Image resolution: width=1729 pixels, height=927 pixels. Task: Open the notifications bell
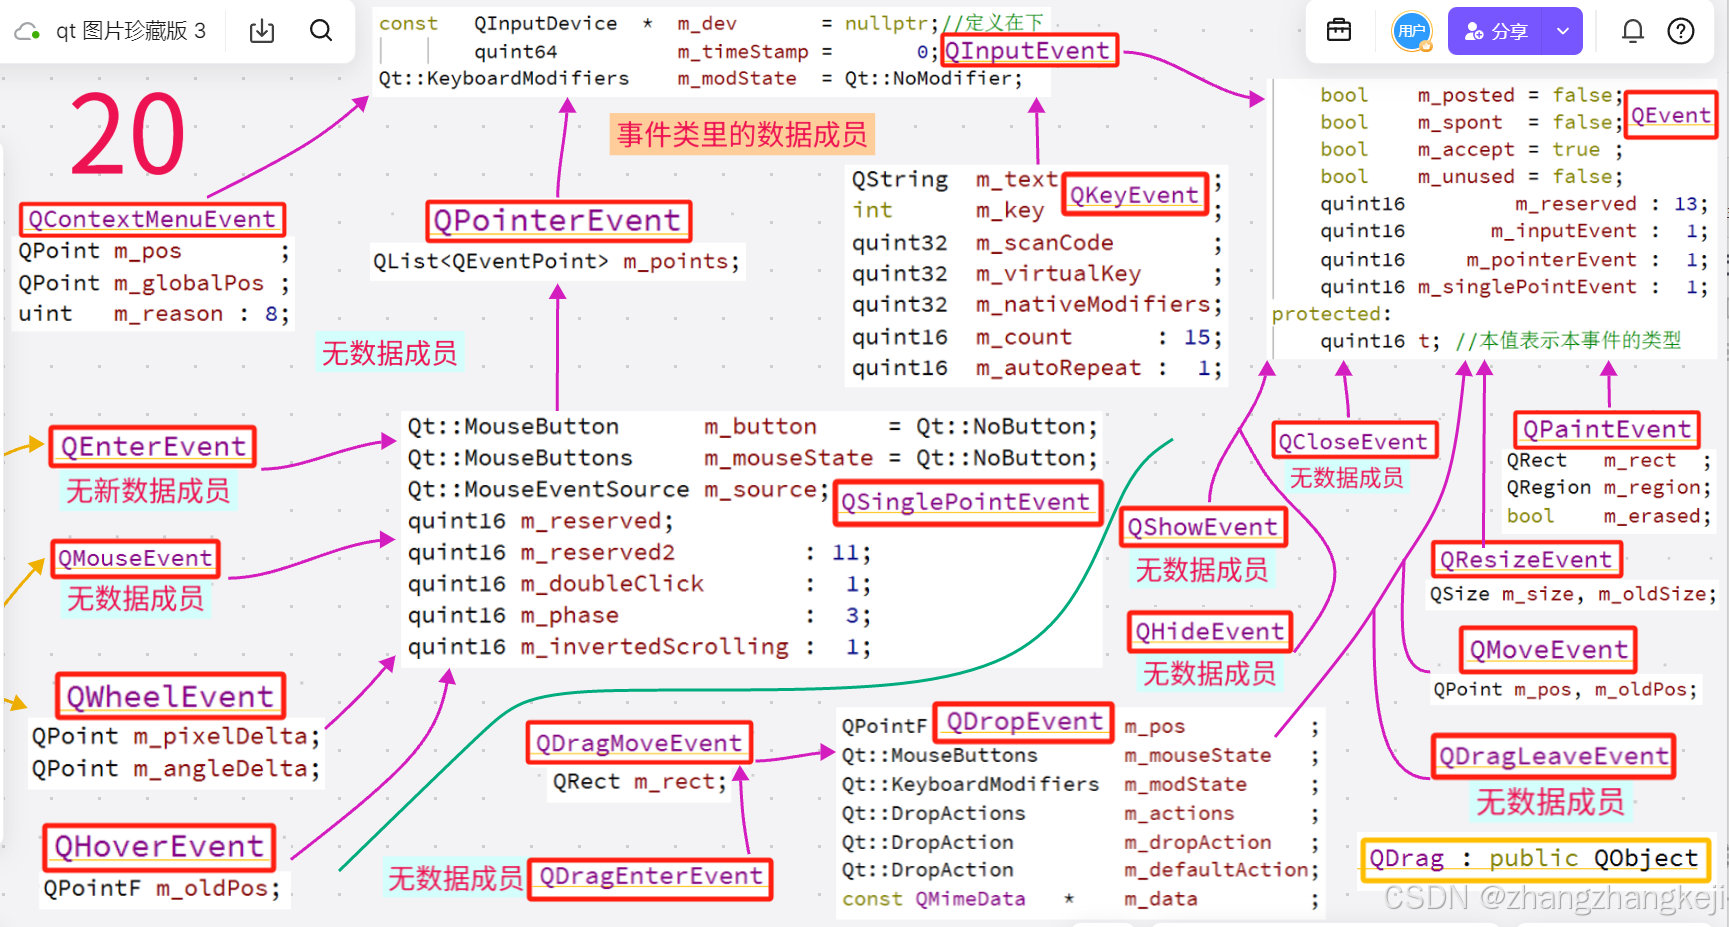coord(1632,32)
